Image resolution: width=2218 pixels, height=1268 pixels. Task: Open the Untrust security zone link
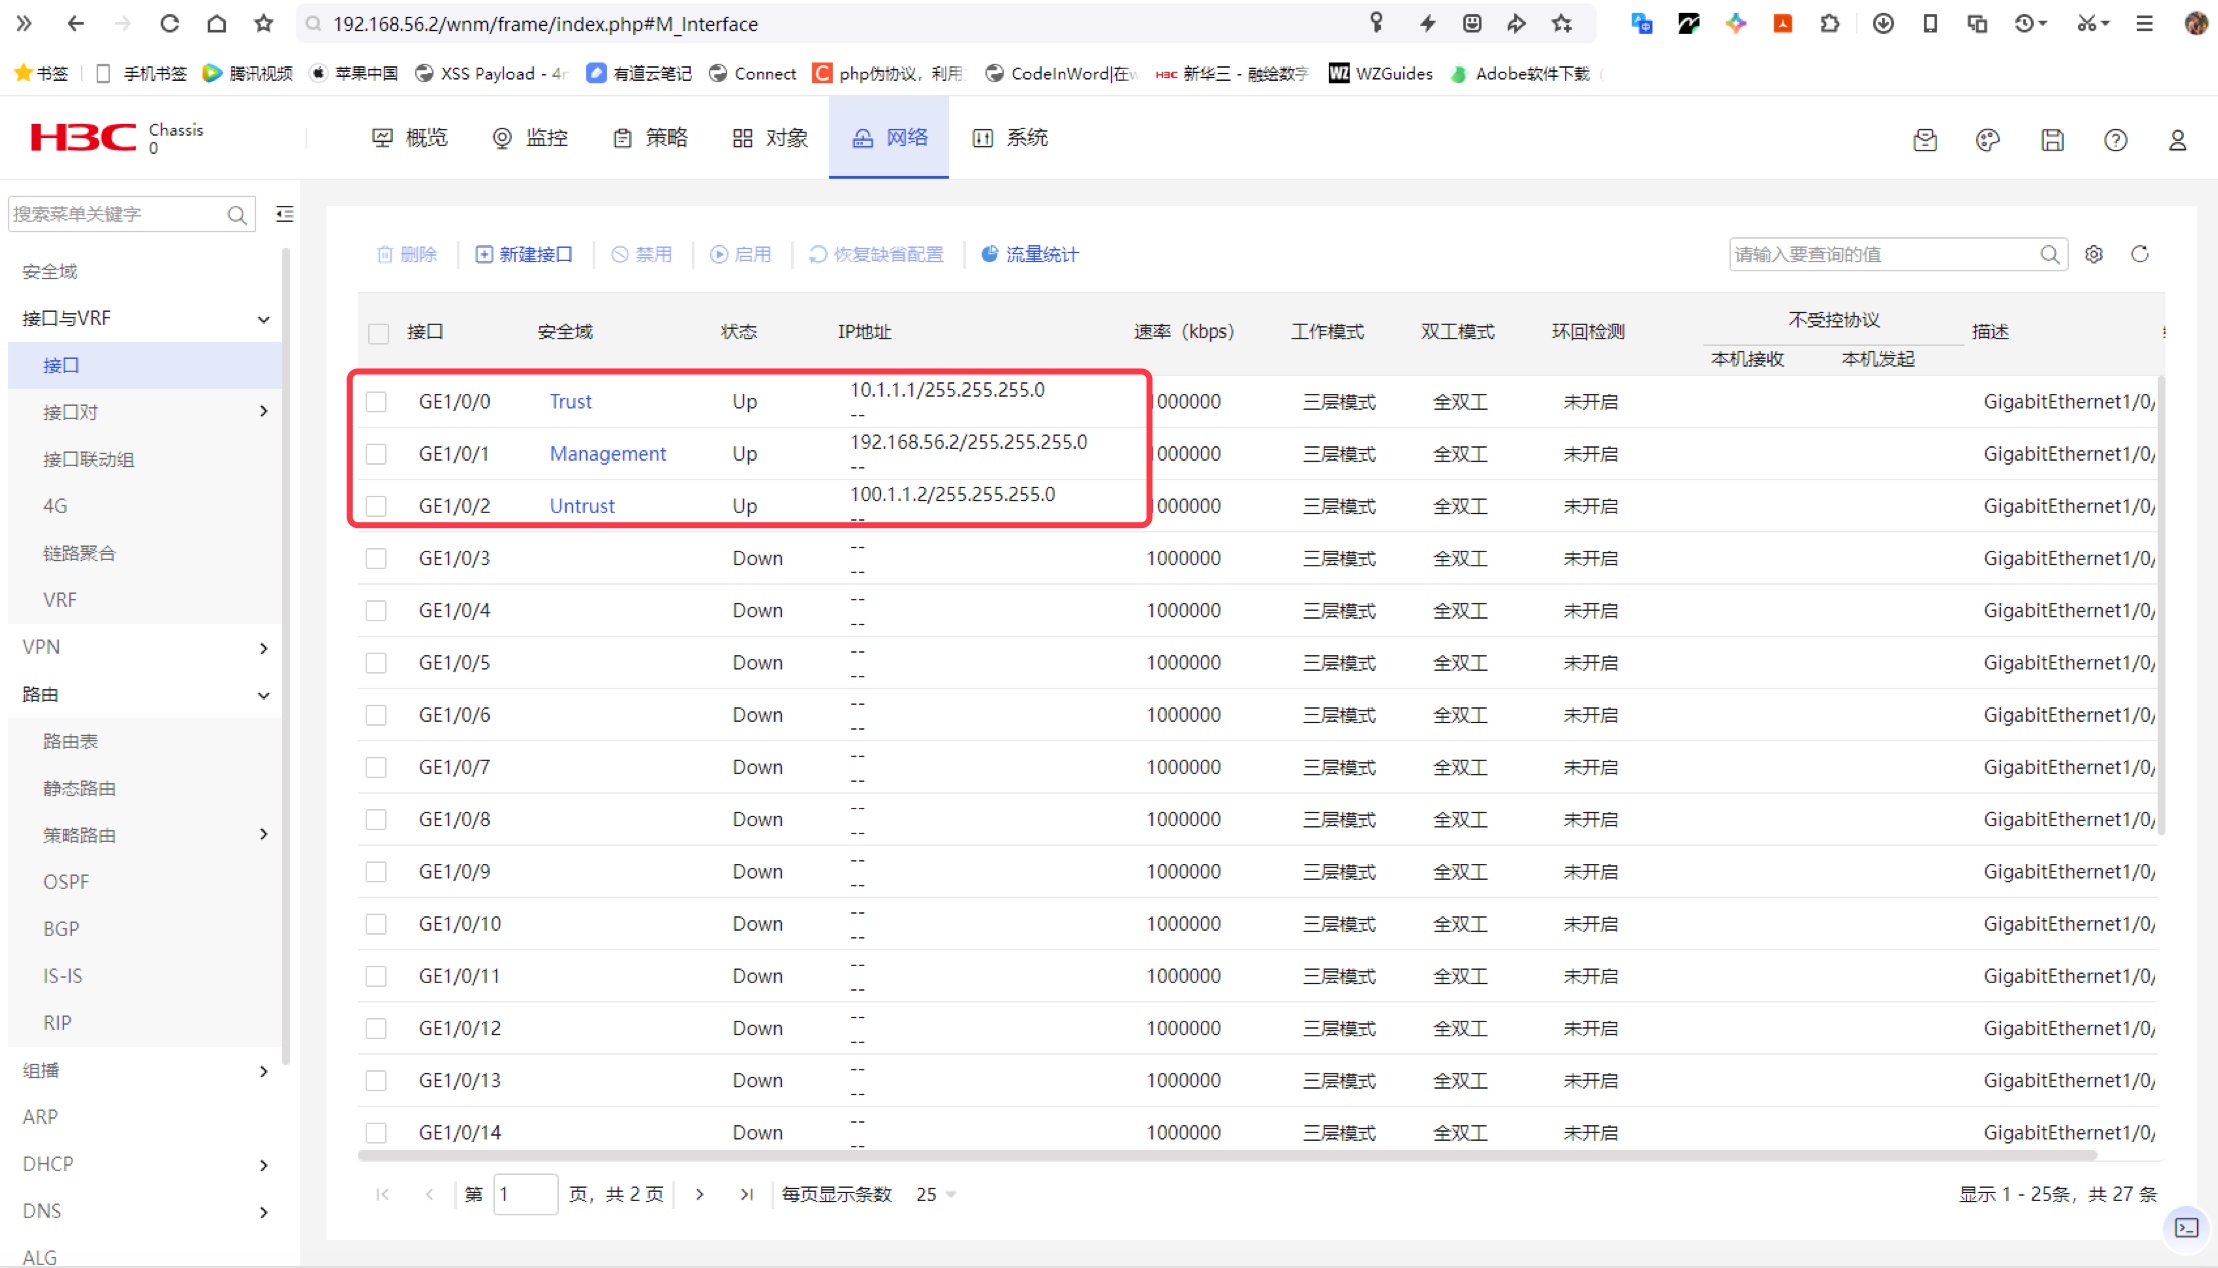[x=582, y=506]
